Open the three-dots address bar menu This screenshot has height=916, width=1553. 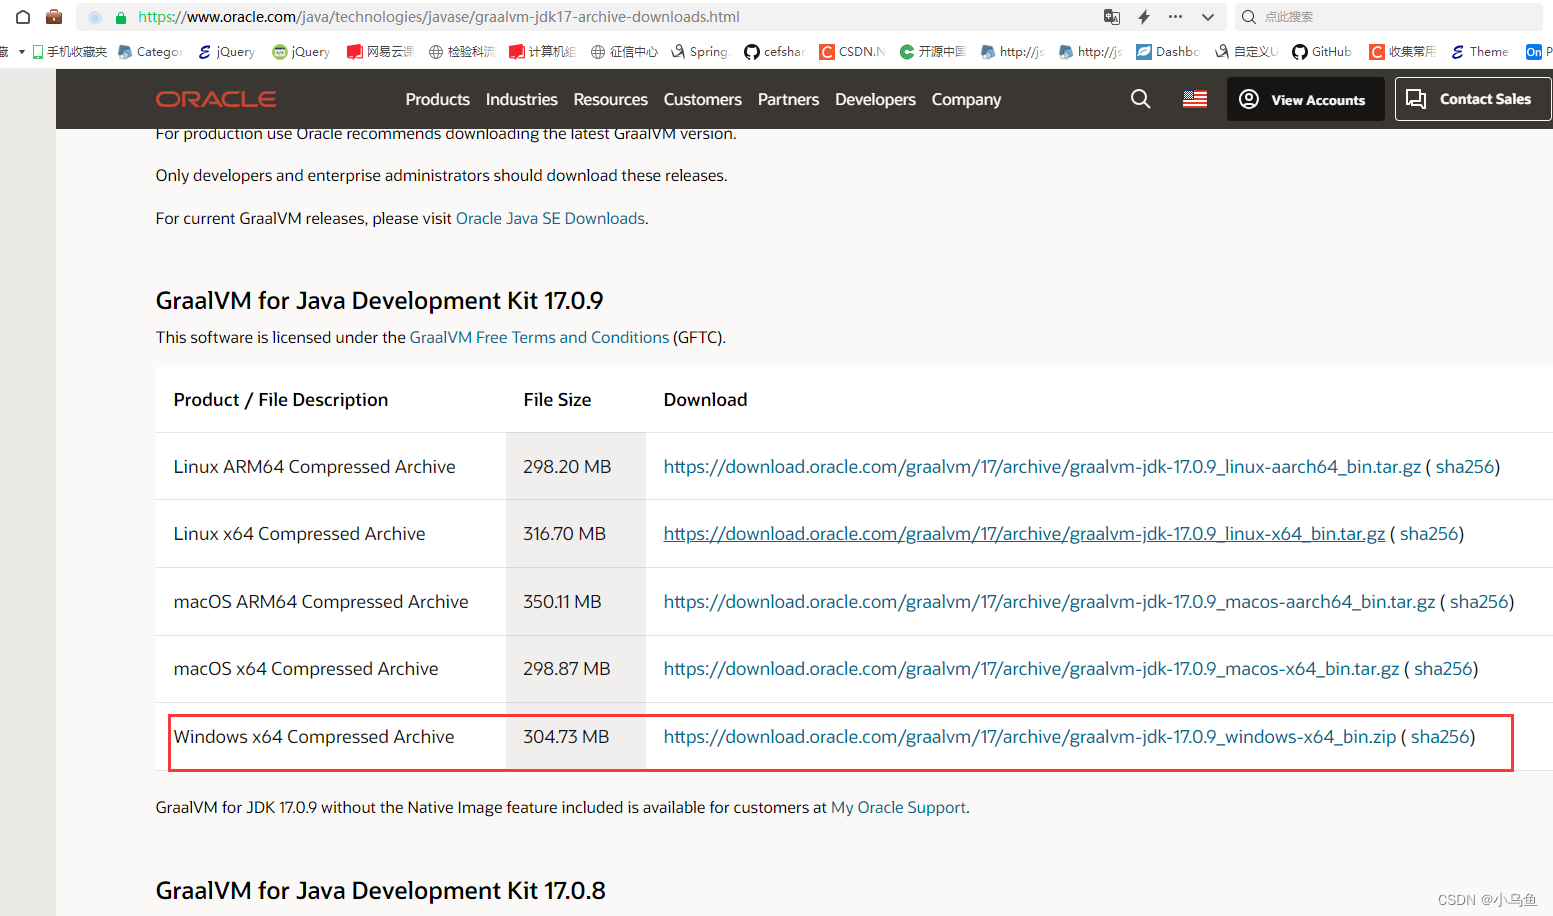click(1176, 17)
